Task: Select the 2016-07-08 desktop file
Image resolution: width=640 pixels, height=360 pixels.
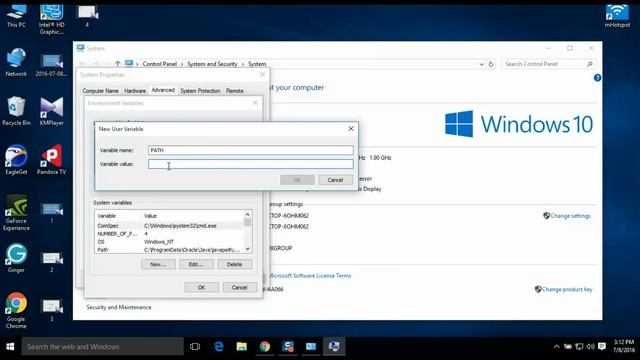Action: [51, 65]
